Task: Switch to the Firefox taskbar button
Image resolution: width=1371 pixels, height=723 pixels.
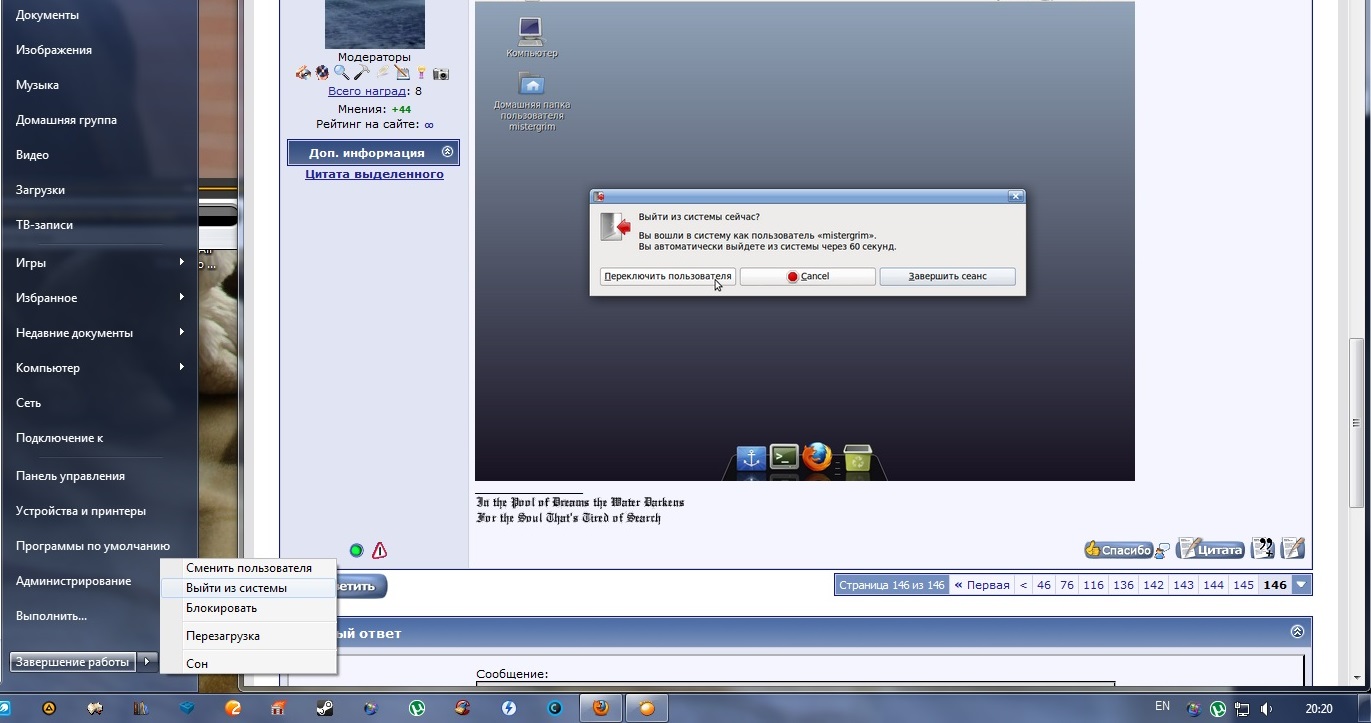Action: (600, 708)
